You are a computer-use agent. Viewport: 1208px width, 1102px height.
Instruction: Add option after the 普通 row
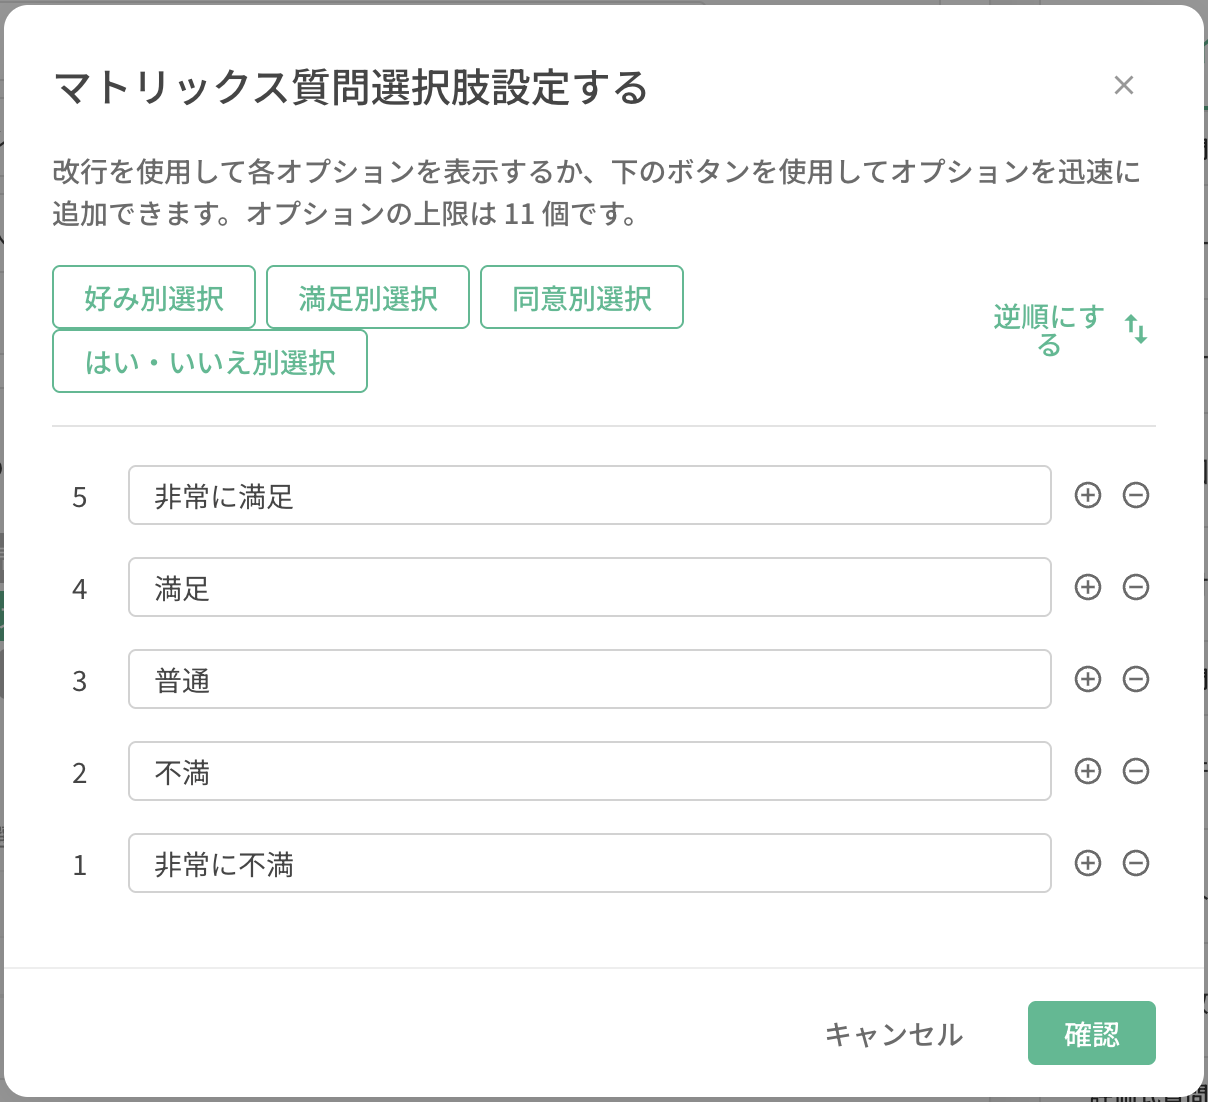1088,679
